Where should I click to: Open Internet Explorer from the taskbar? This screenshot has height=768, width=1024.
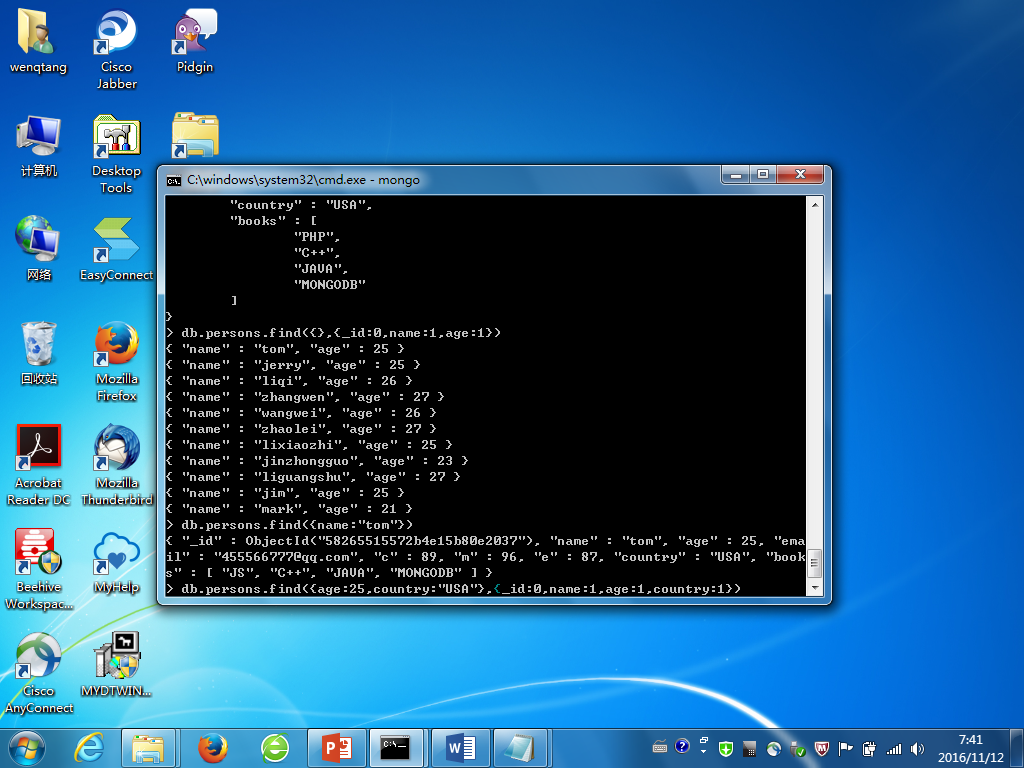click(x=91, y=747)
